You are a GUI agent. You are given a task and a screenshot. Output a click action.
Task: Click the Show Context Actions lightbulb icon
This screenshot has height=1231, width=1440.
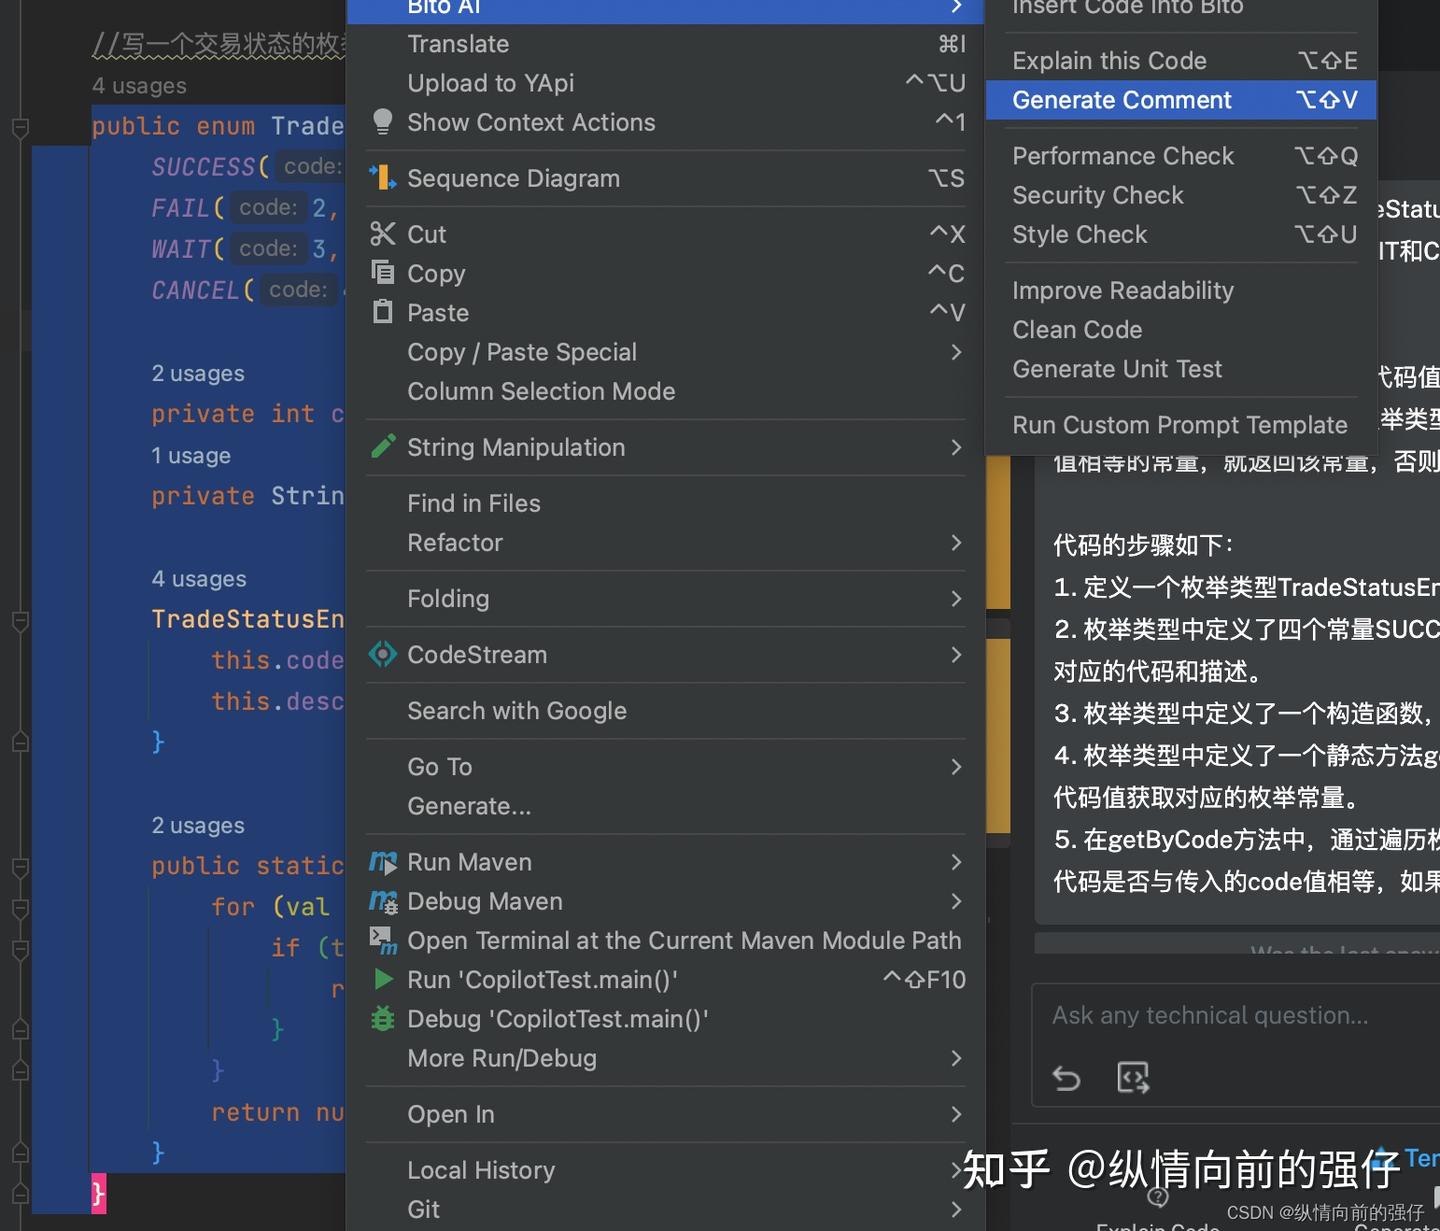tap(383, 121)
